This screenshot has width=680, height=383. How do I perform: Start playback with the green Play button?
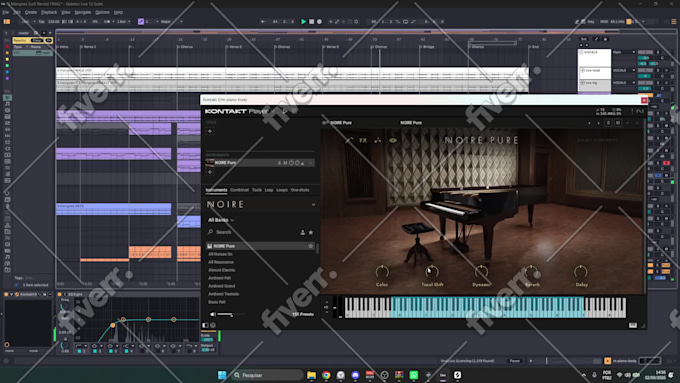(x=304, y=21)
